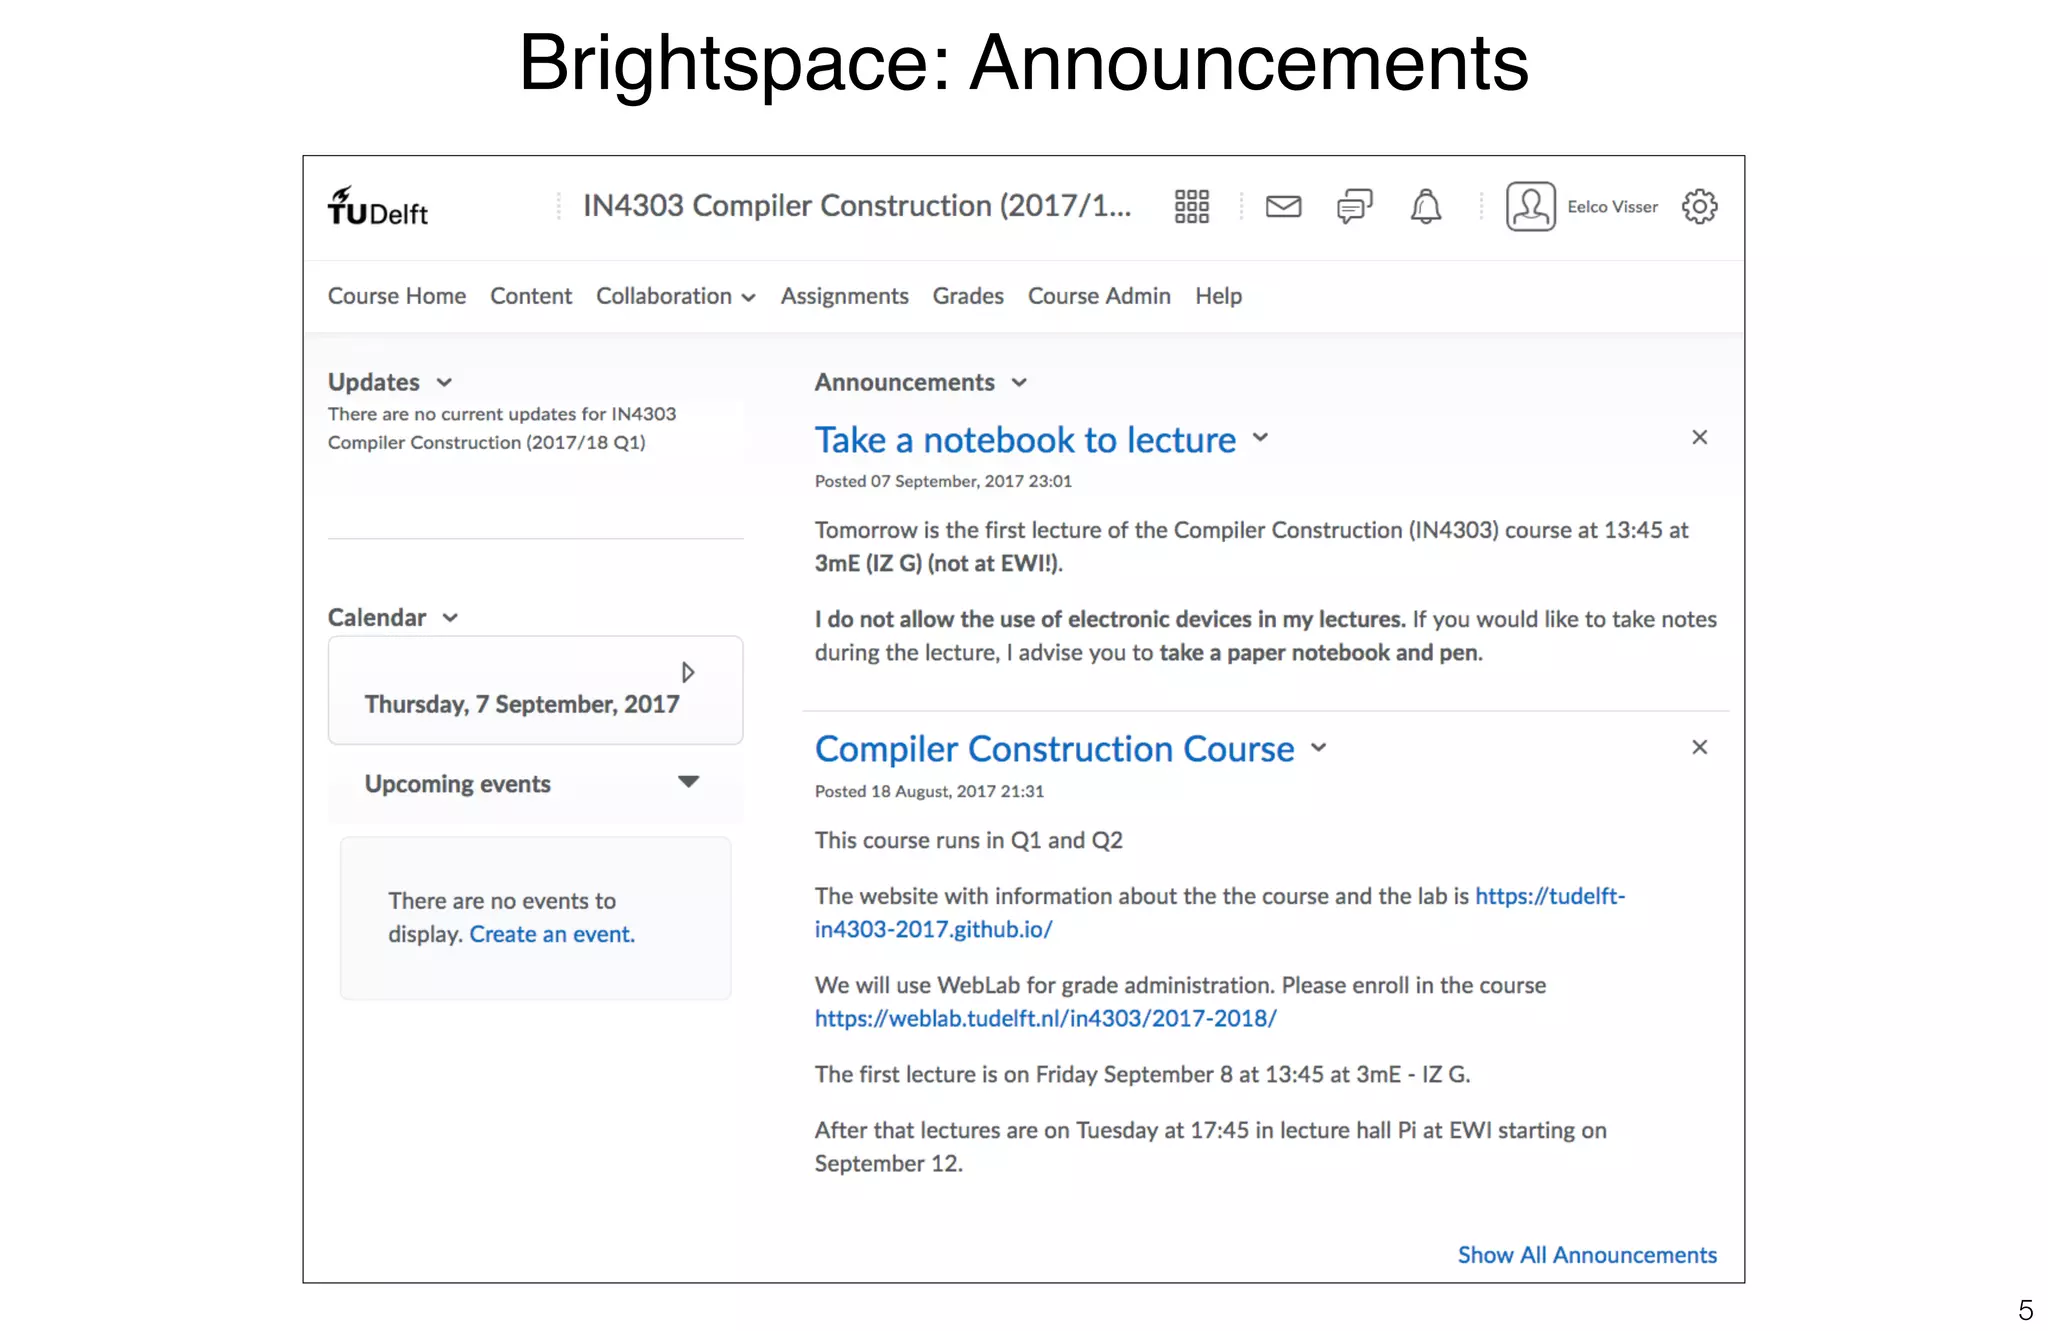The image size is (2048, 1331).
Task: Click 'Show All Announcements' link
Action: point(1586,1255)
